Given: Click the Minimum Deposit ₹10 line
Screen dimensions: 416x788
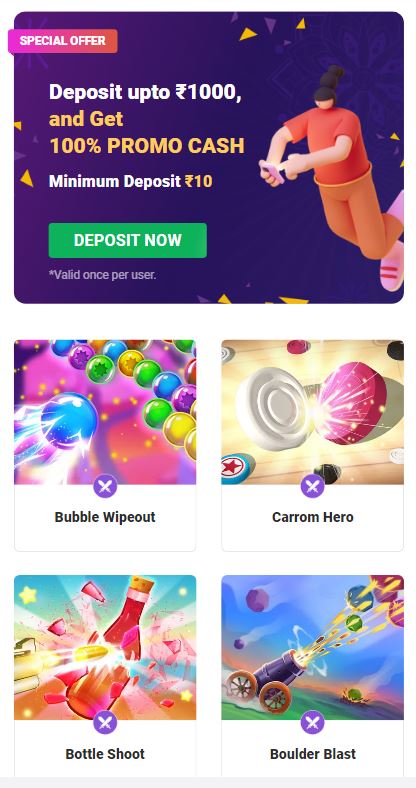Looking at the screenshot, I should 131,181.
